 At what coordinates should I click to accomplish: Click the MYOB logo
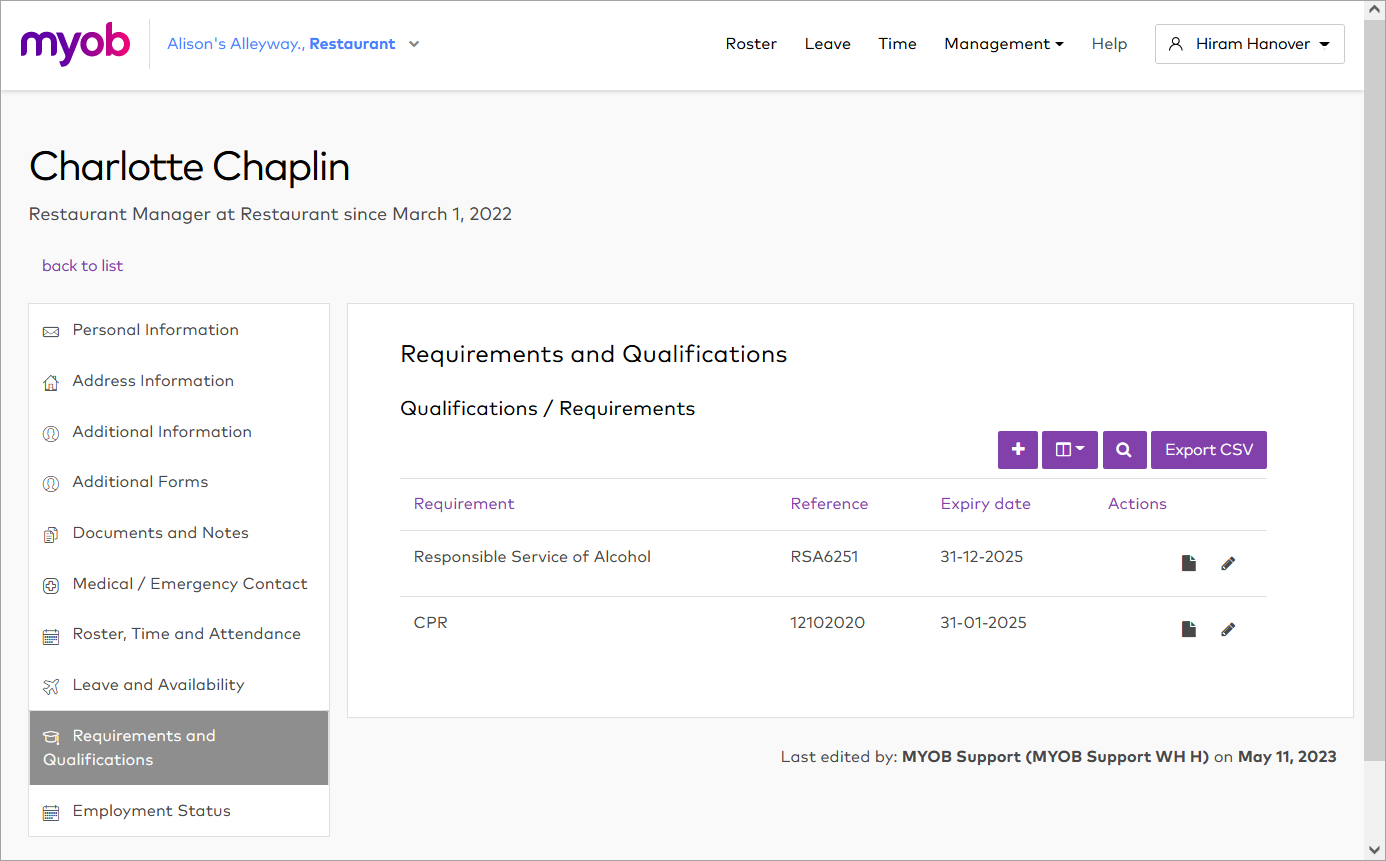[75, 44]
